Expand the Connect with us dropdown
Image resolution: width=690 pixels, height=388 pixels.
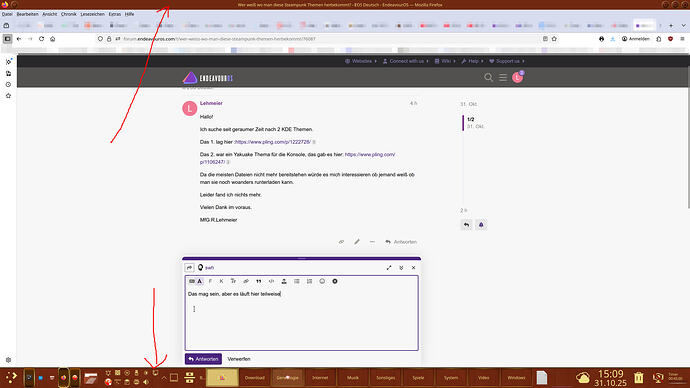coord(405,61)
